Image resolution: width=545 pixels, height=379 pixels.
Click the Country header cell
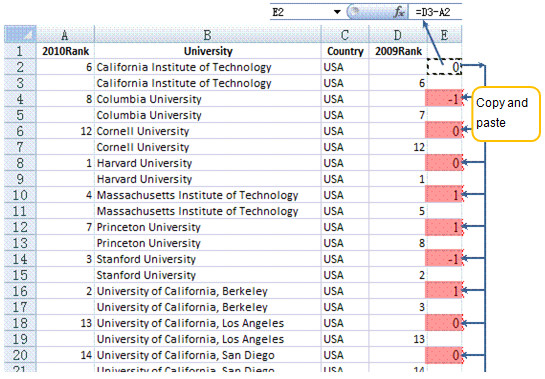(345, 51)
